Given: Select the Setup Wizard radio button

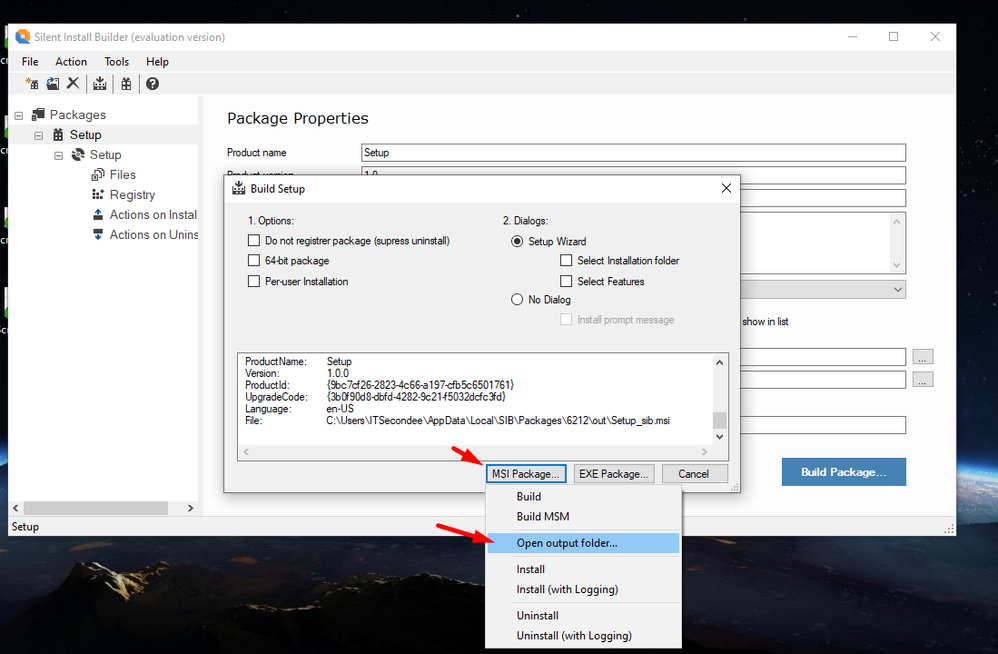Looking at the screenshot, I should tap(517, 241).
